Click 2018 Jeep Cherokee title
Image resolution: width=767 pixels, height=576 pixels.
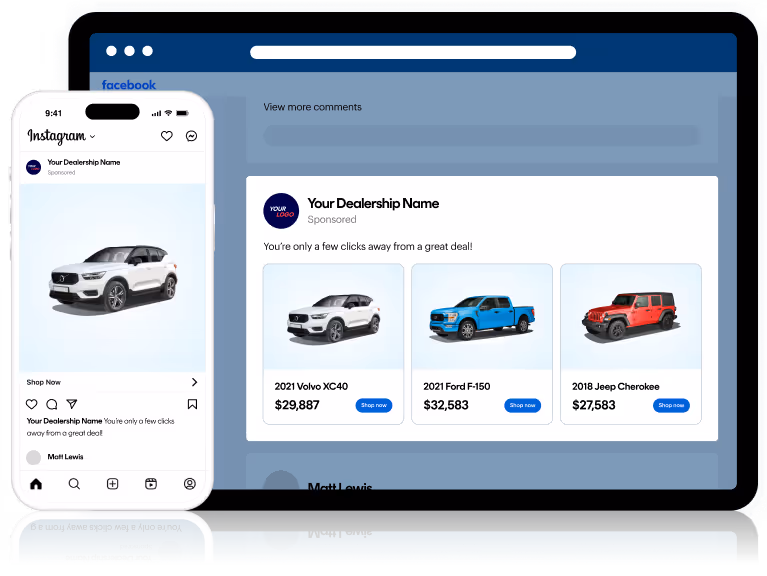pyautogui.click(x=615, y=386)
